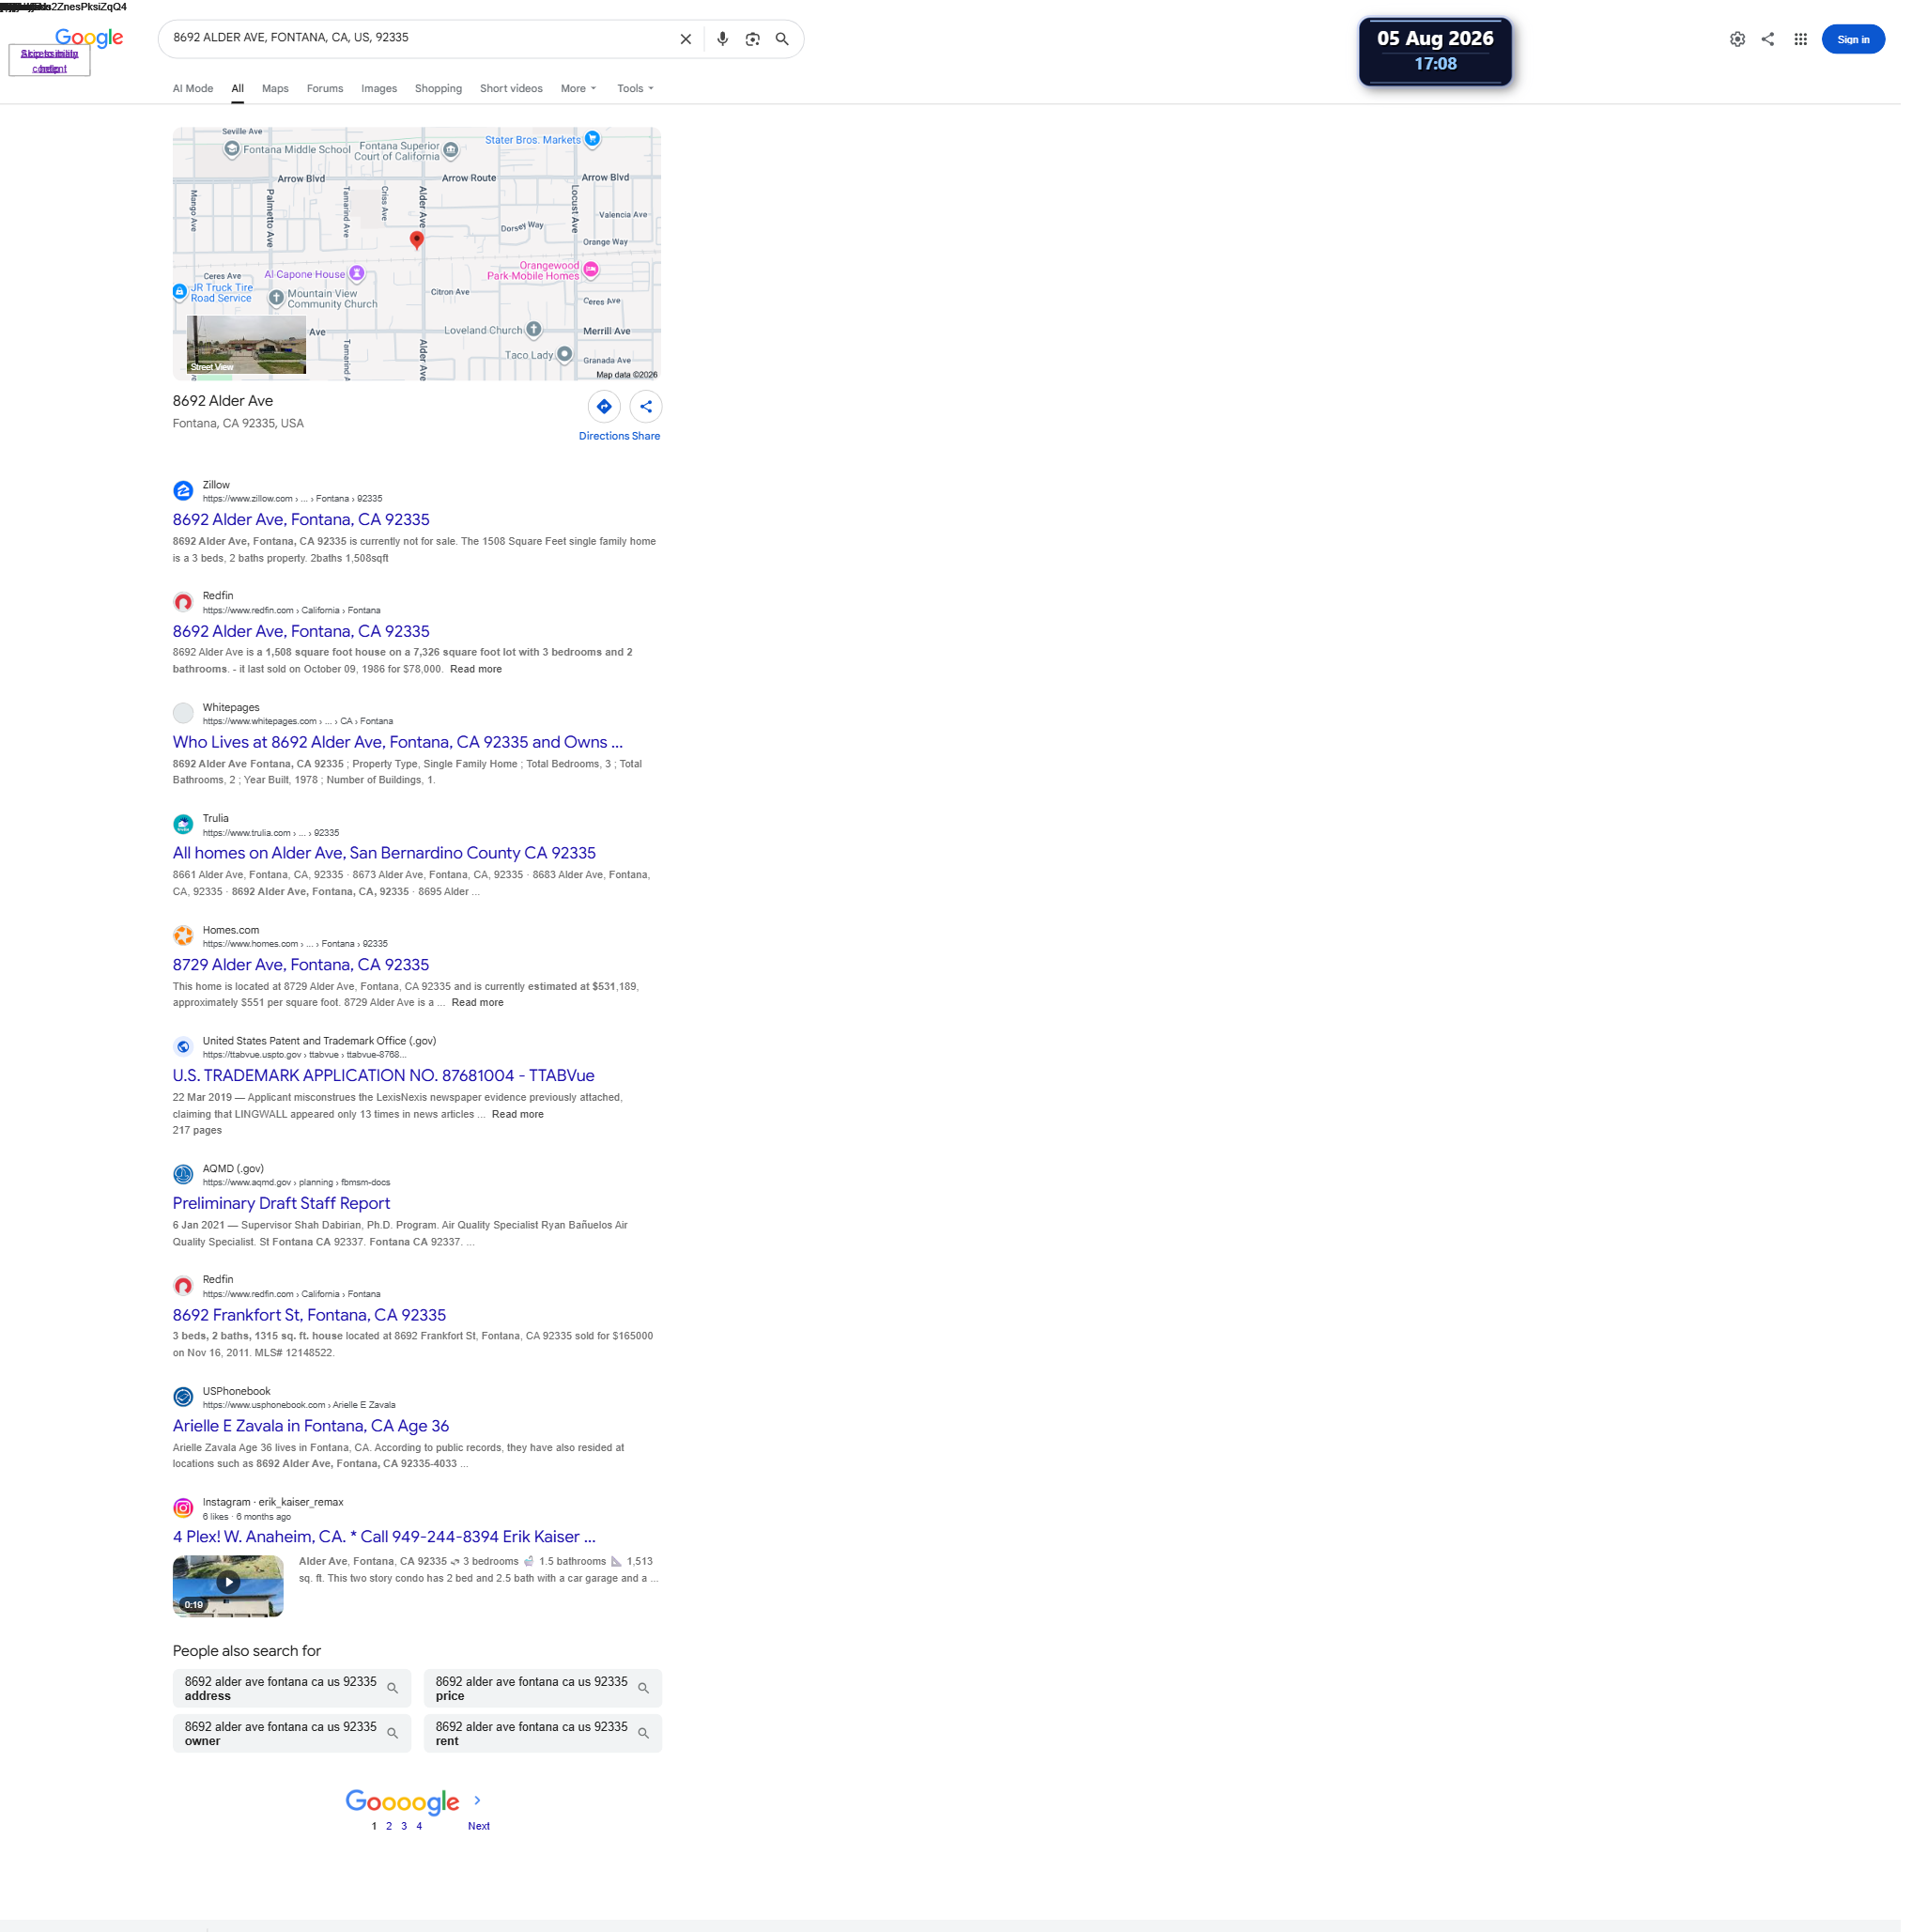
Task: Open the More dropdown menu
Action: [578, 89]
